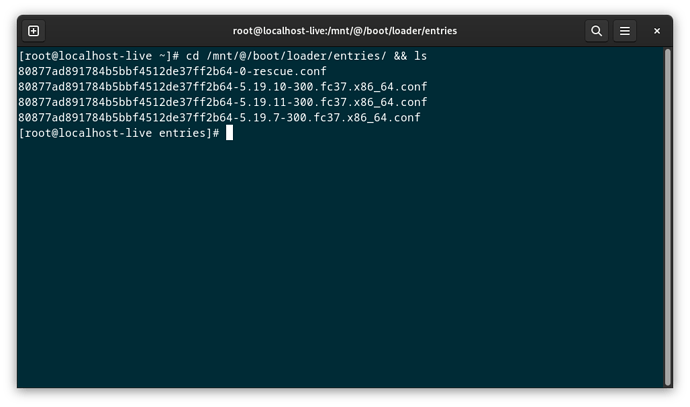The image size is (690, 407).
Task: Click the terminal cursor block at the prompt
Action: coord(229,133)
